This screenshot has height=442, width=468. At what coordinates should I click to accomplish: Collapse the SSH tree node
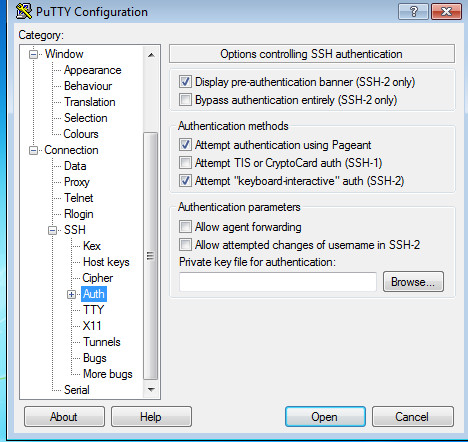[52, 230]
